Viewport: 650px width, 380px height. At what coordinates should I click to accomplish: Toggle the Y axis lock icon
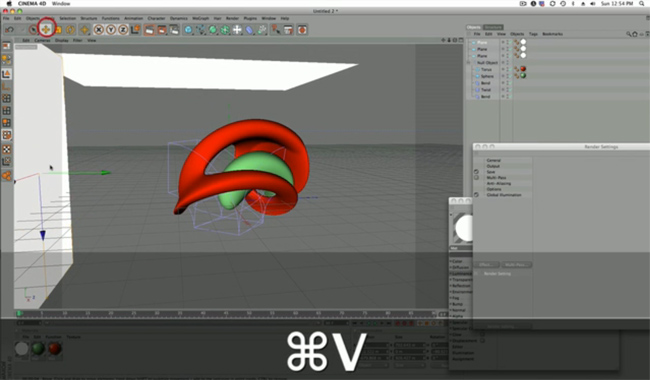click(x=111, y=29)
